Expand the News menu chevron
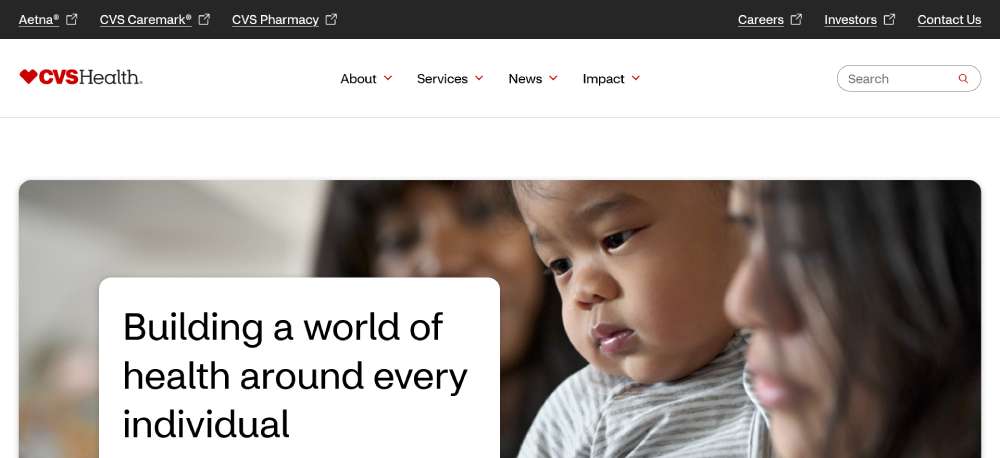The width and height of the screenshot is (1000, 458). [x=553, y=78]
